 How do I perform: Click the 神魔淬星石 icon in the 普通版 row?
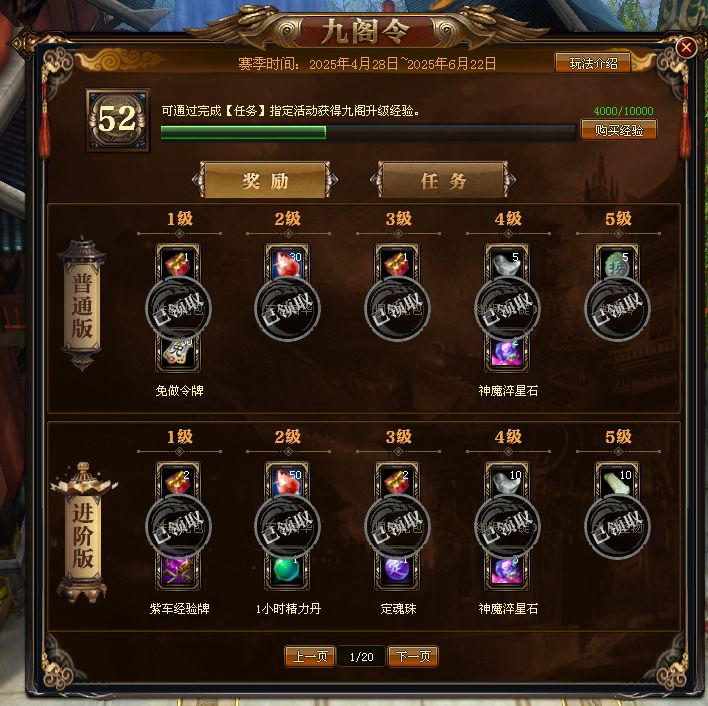507,353
